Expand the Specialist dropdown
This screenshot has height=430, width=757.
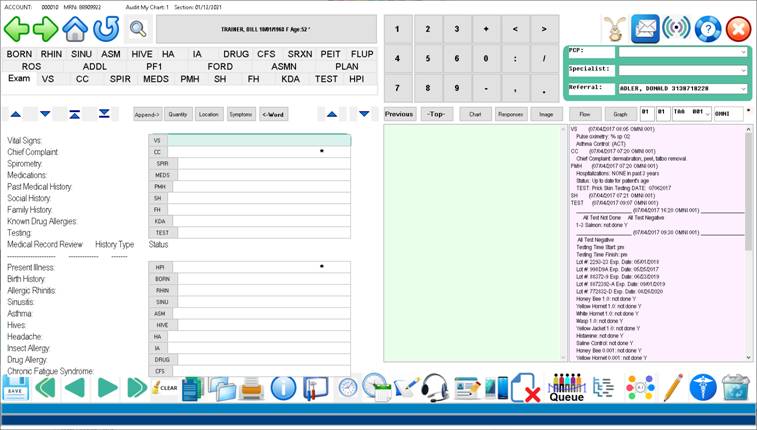[x=682, y=70]
